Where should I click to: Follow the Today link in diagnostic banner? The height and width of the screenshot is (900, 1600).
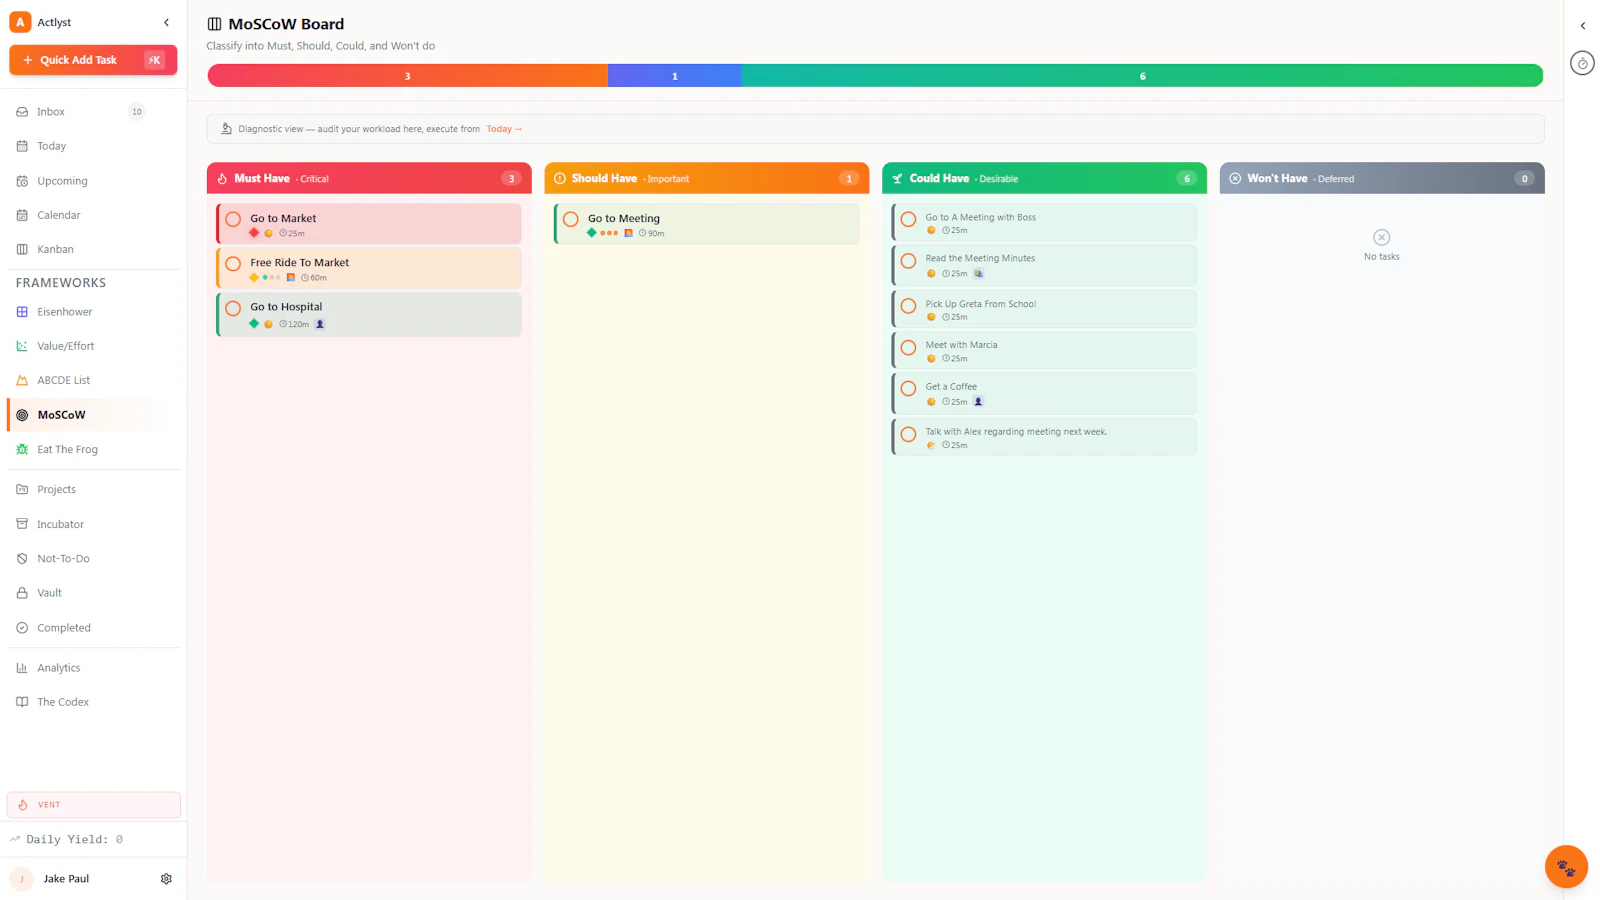504,129
